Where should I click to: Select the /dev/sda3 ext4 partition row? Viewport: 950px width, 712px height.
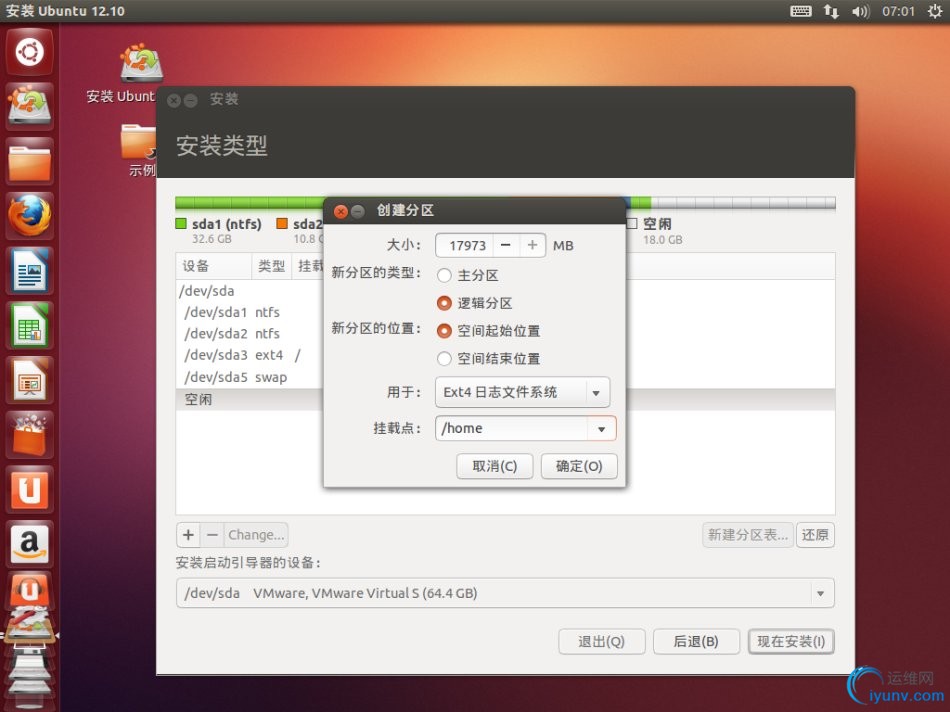(x=250, y=355)
